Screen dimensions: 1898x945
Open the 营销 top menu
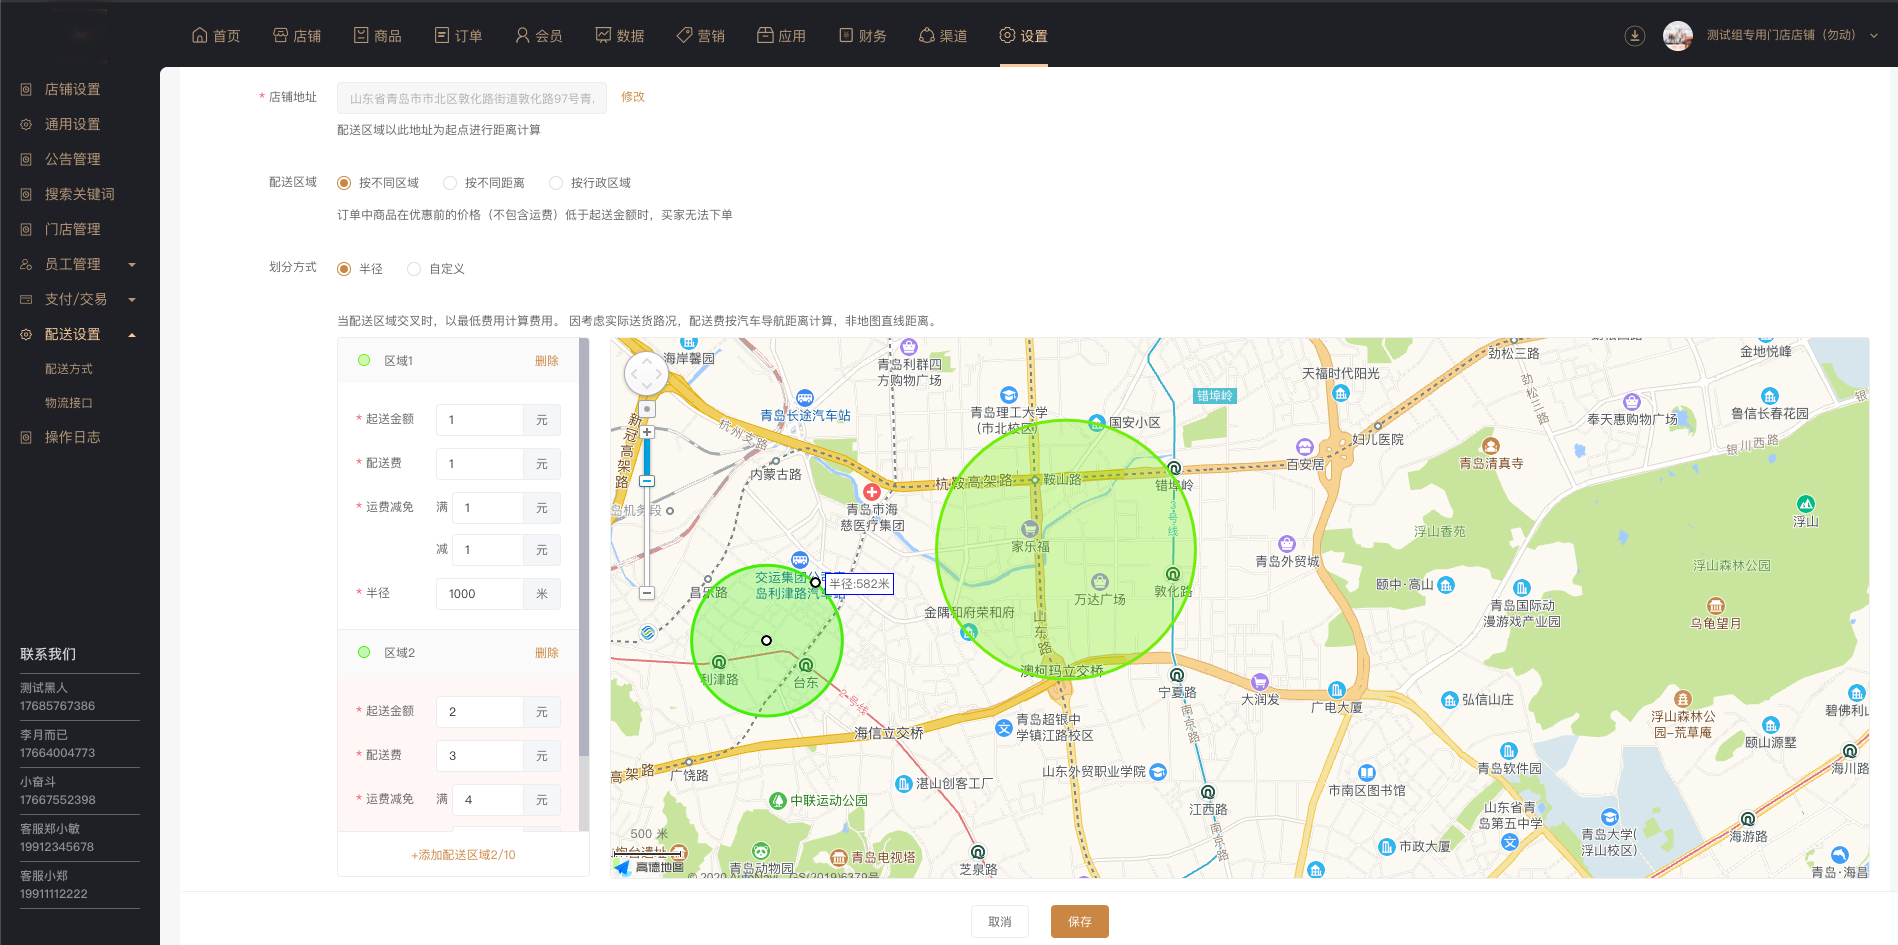(x=700, y=36)
